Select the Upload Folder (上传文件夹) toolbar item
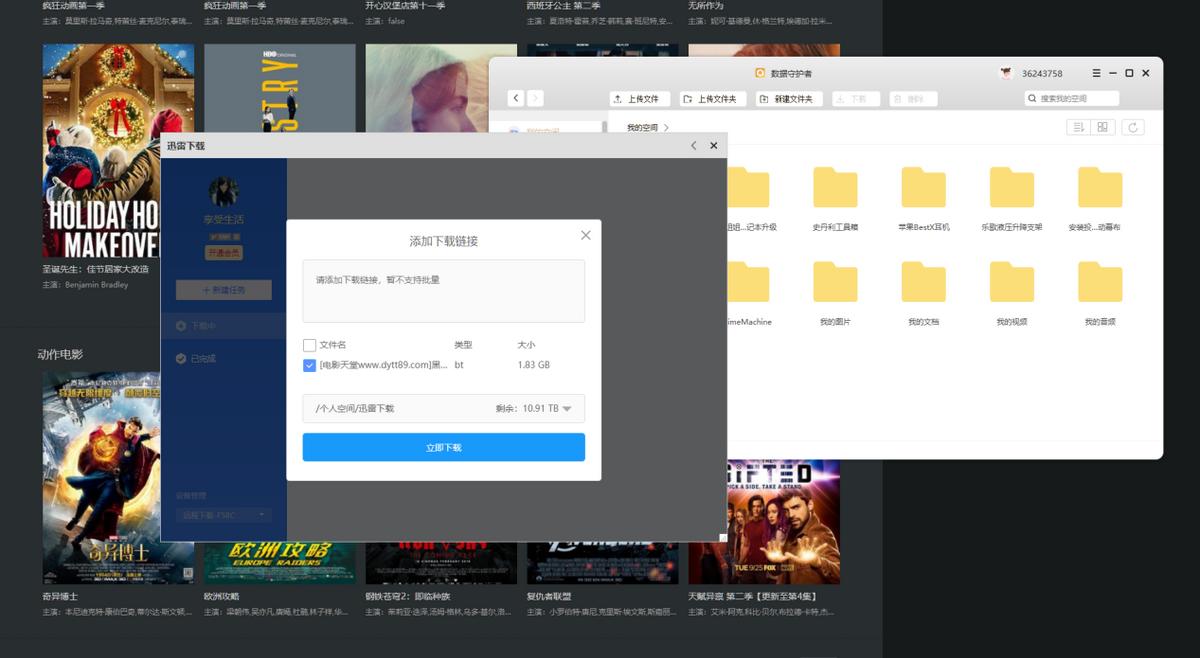The width and height of the screenshot is (1200, 658). click(712, 98)
